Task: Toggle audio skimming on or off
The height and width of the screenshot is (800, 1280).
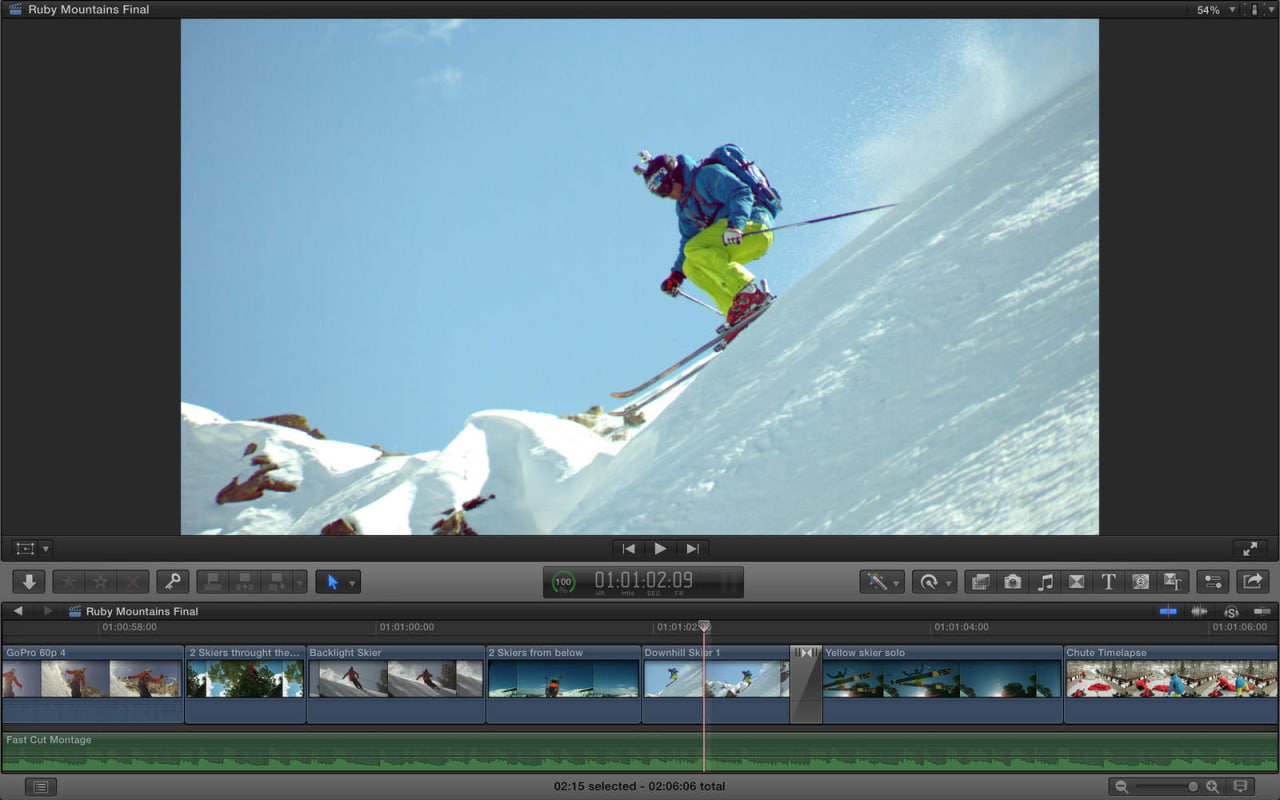Action: [x=1199, y=611]
